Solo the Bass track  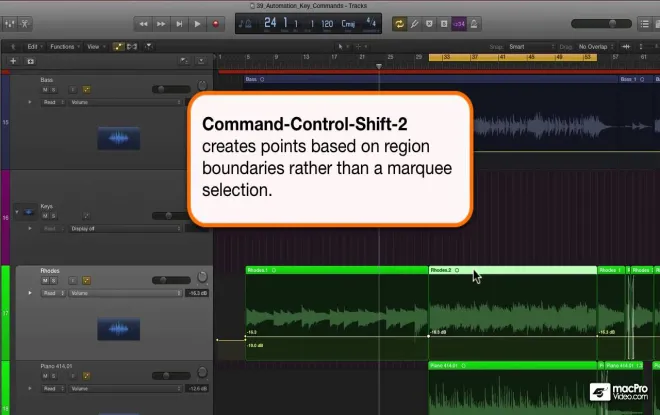(x=53, y=90)
